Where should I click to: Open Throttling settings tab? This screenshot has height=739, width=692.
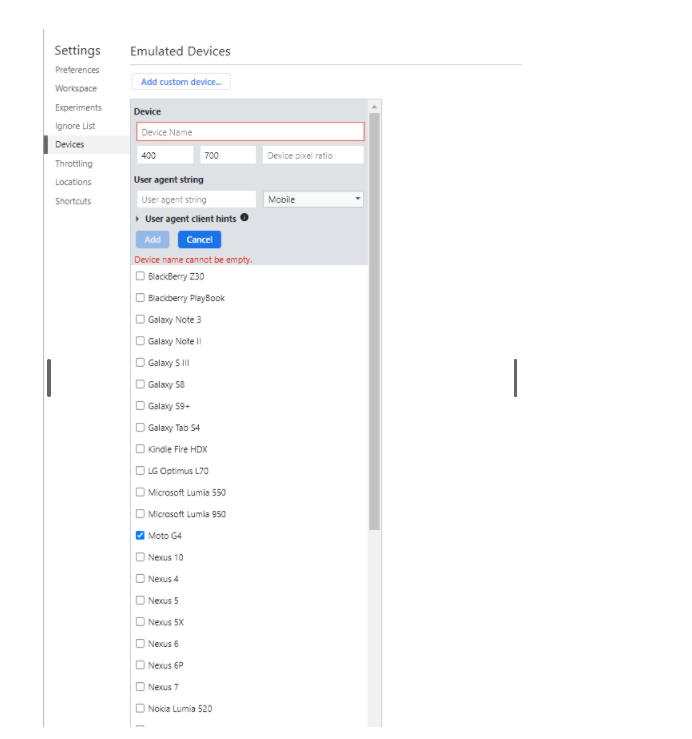tap(74, 164)
